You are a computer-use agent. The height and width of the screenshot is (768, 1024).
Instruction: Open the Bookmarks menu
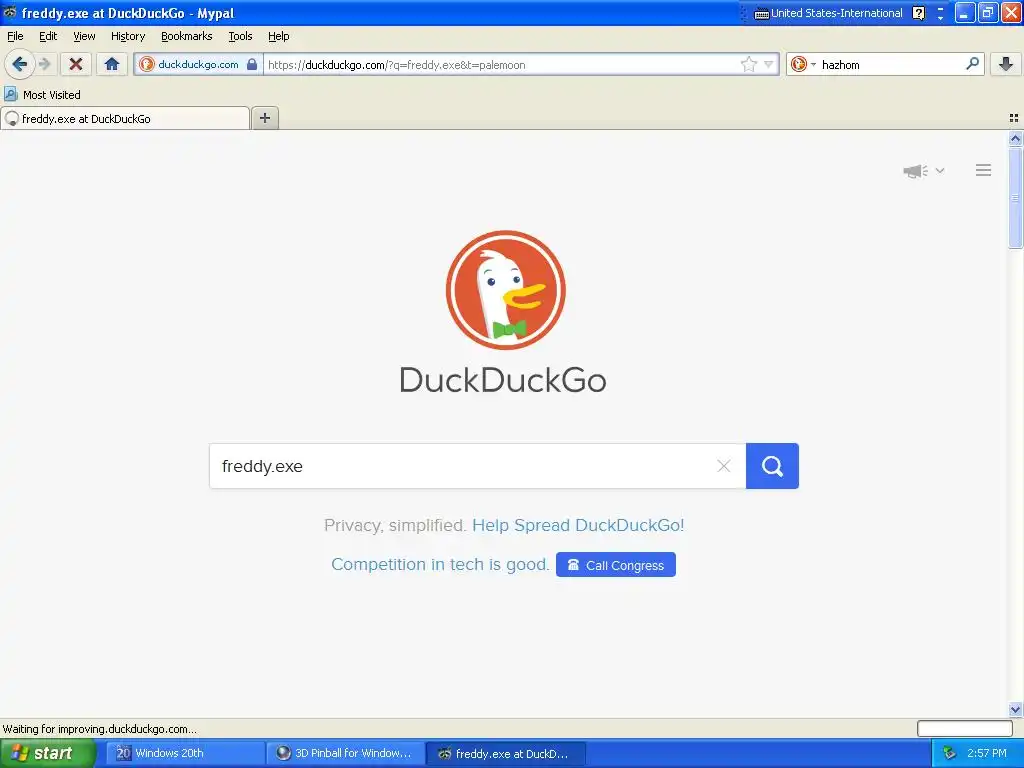(187, 36)
